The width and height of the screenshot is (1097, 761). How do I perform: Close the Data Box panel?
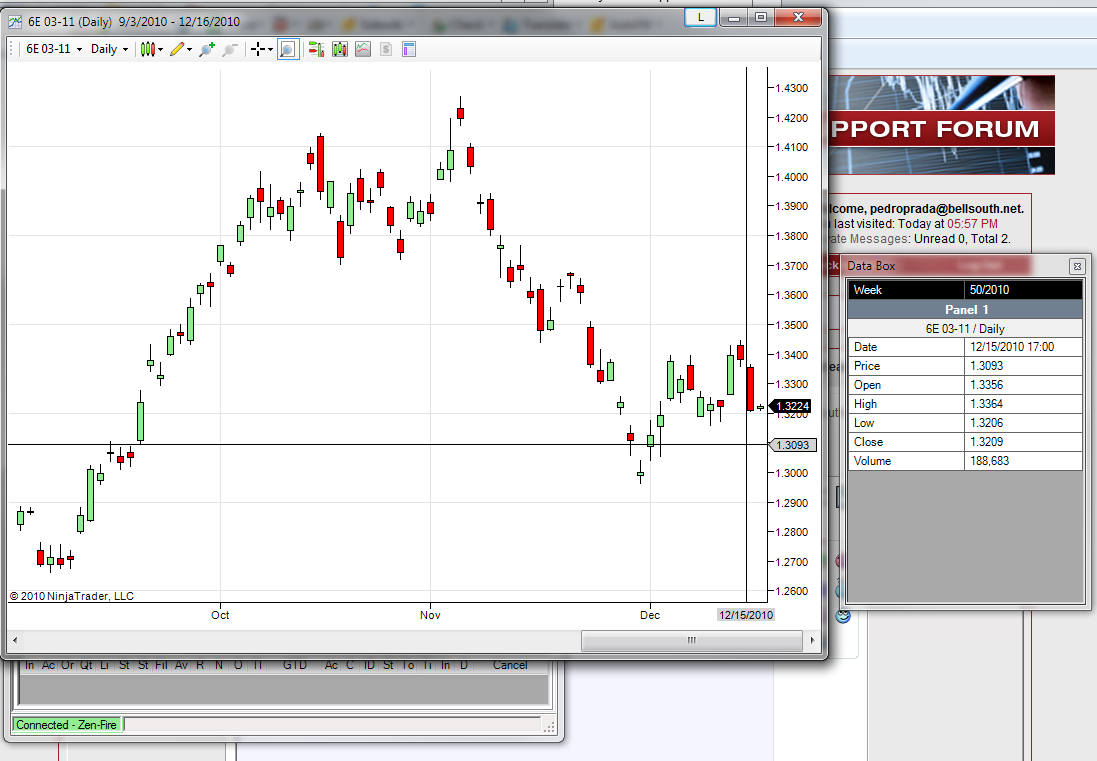1077,266
